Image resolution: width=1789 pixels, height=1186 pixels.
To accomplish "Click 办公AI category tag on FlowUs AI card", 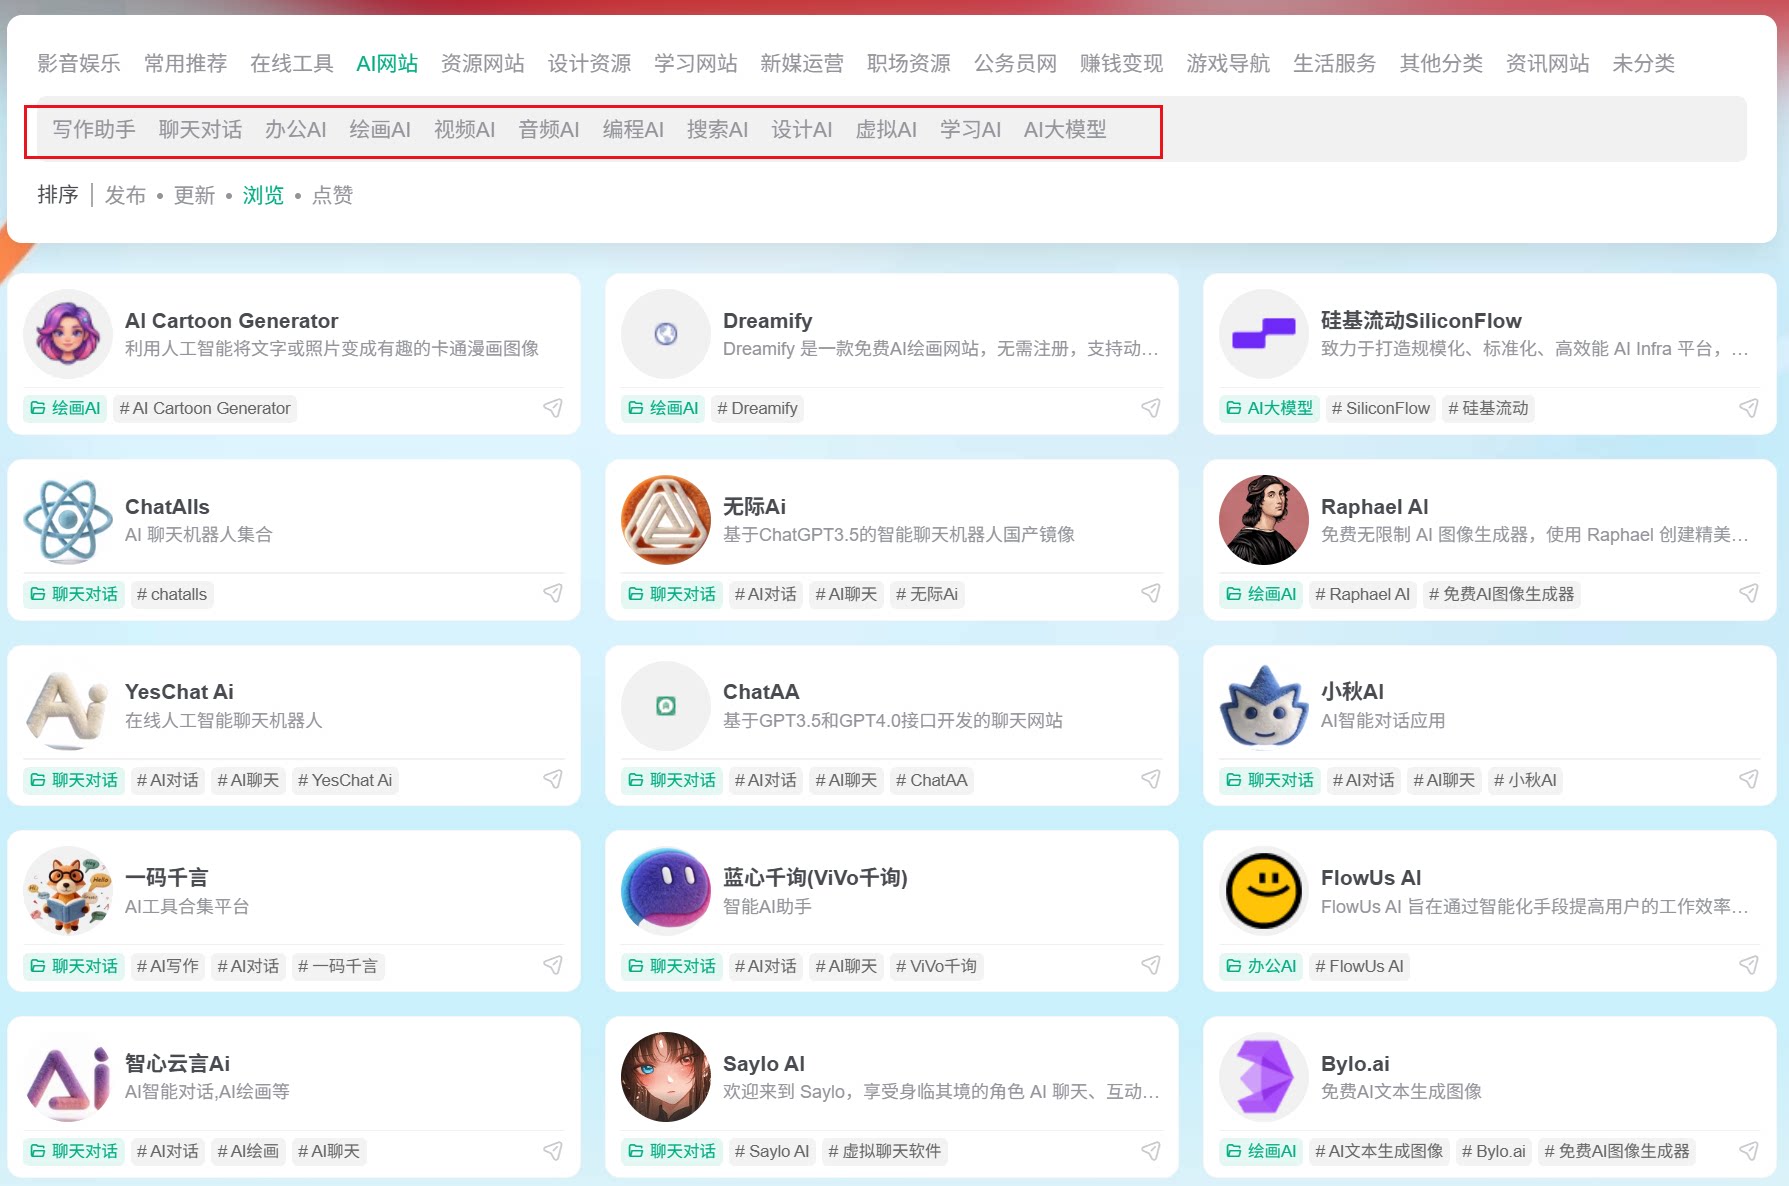I will coord(1261,966).
